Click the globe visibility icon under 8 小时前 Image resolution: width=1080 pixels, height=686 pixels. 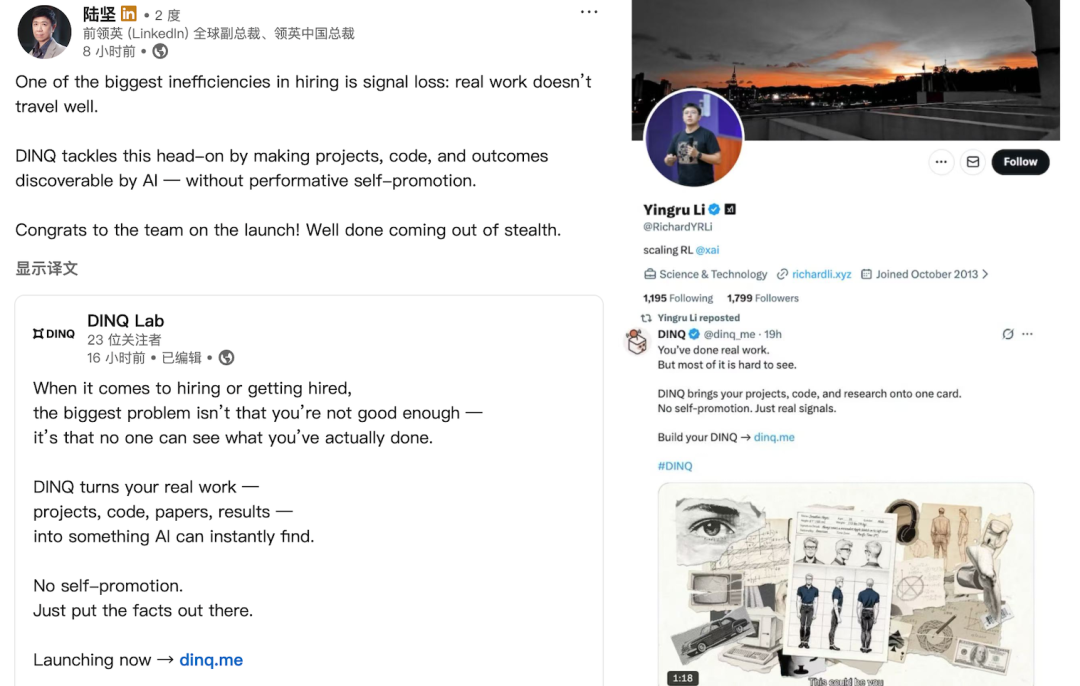pos(160,51)
